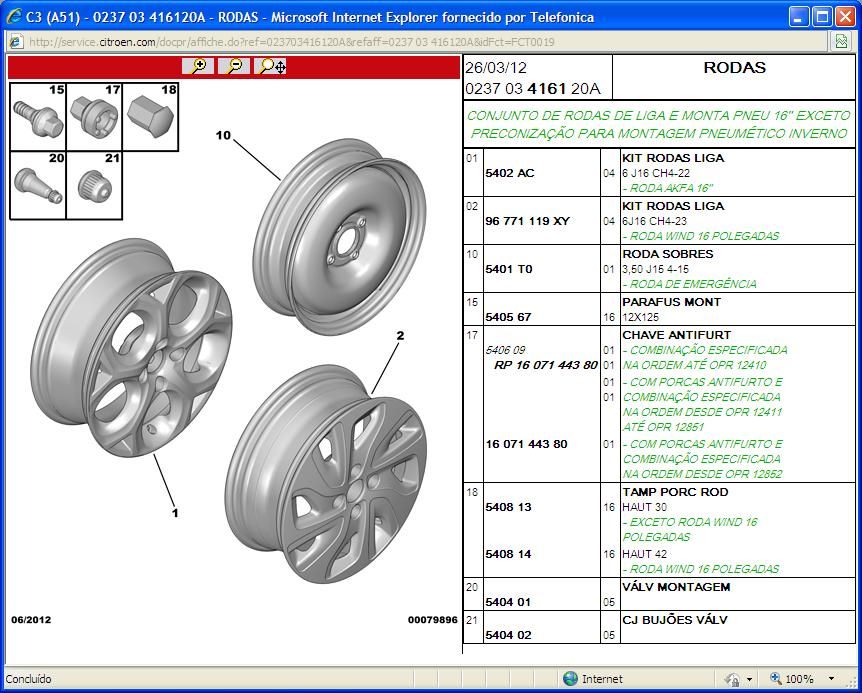Click the RODAS heading
Screen dimensions: 862x693
coord(734,68)
